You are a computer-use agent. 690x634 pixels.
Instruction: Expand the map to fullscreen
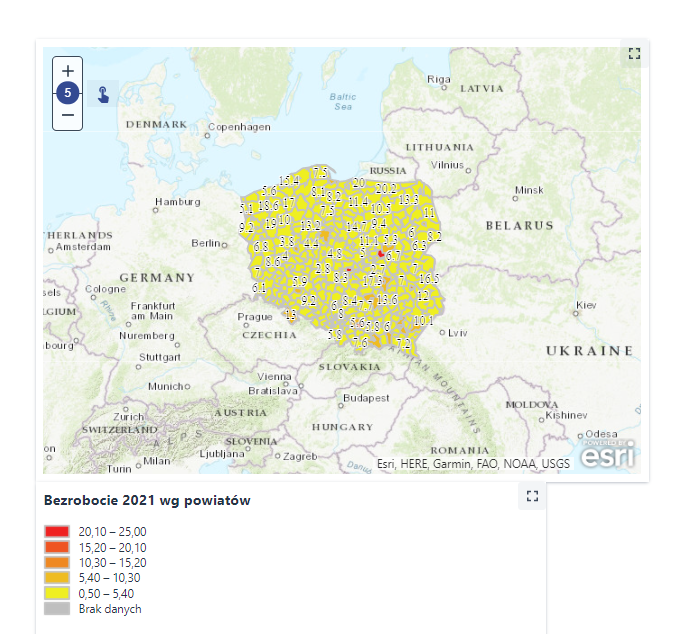click(633, 54)
